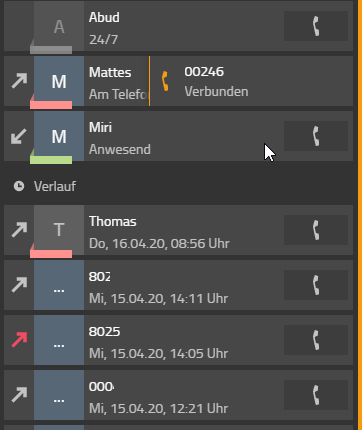Redial number 8025 with the phone button

click(316, 340)
